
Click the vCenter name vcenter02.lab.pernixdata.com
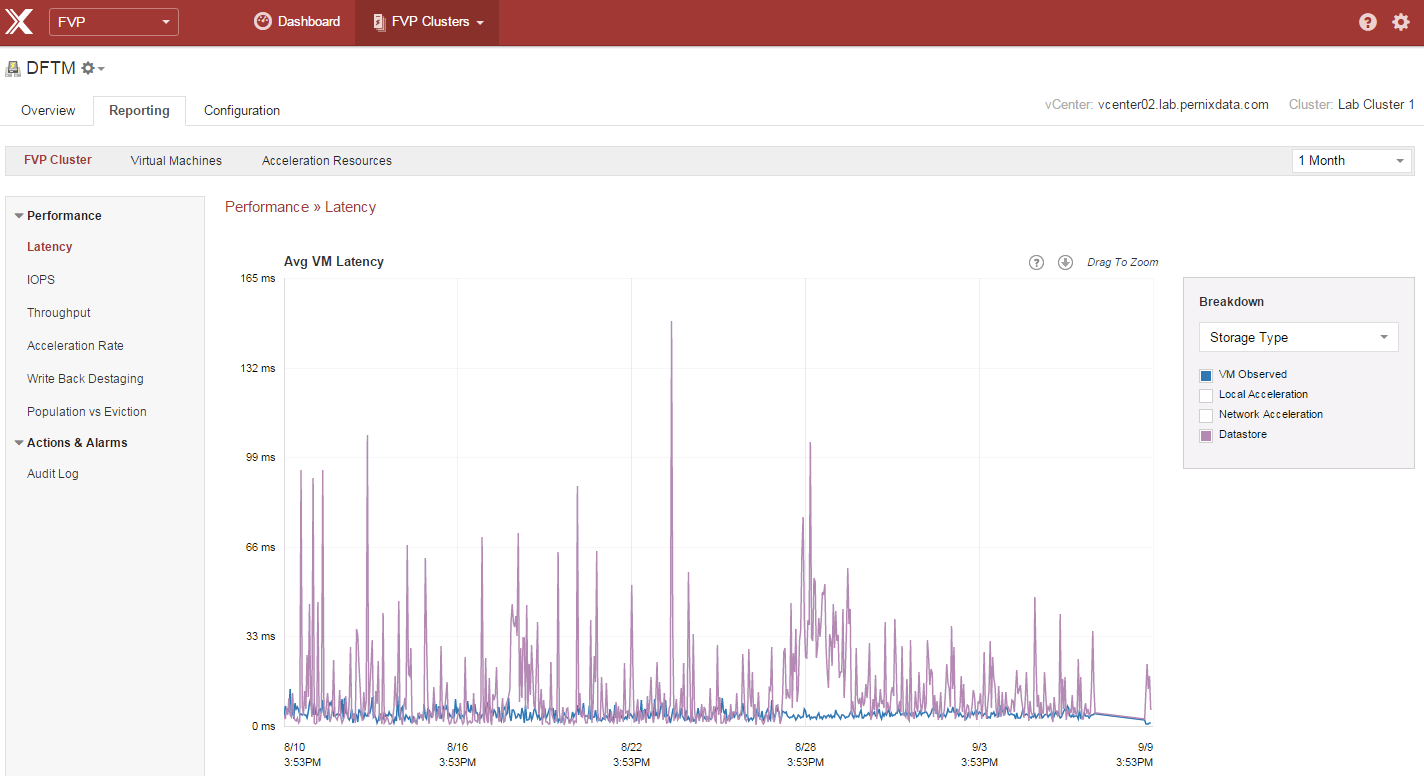pos(1183,105)
